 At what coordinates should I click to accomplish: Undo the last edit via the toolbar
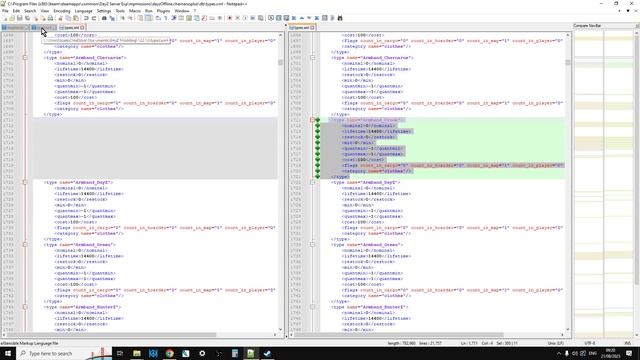tap(86, 18)
